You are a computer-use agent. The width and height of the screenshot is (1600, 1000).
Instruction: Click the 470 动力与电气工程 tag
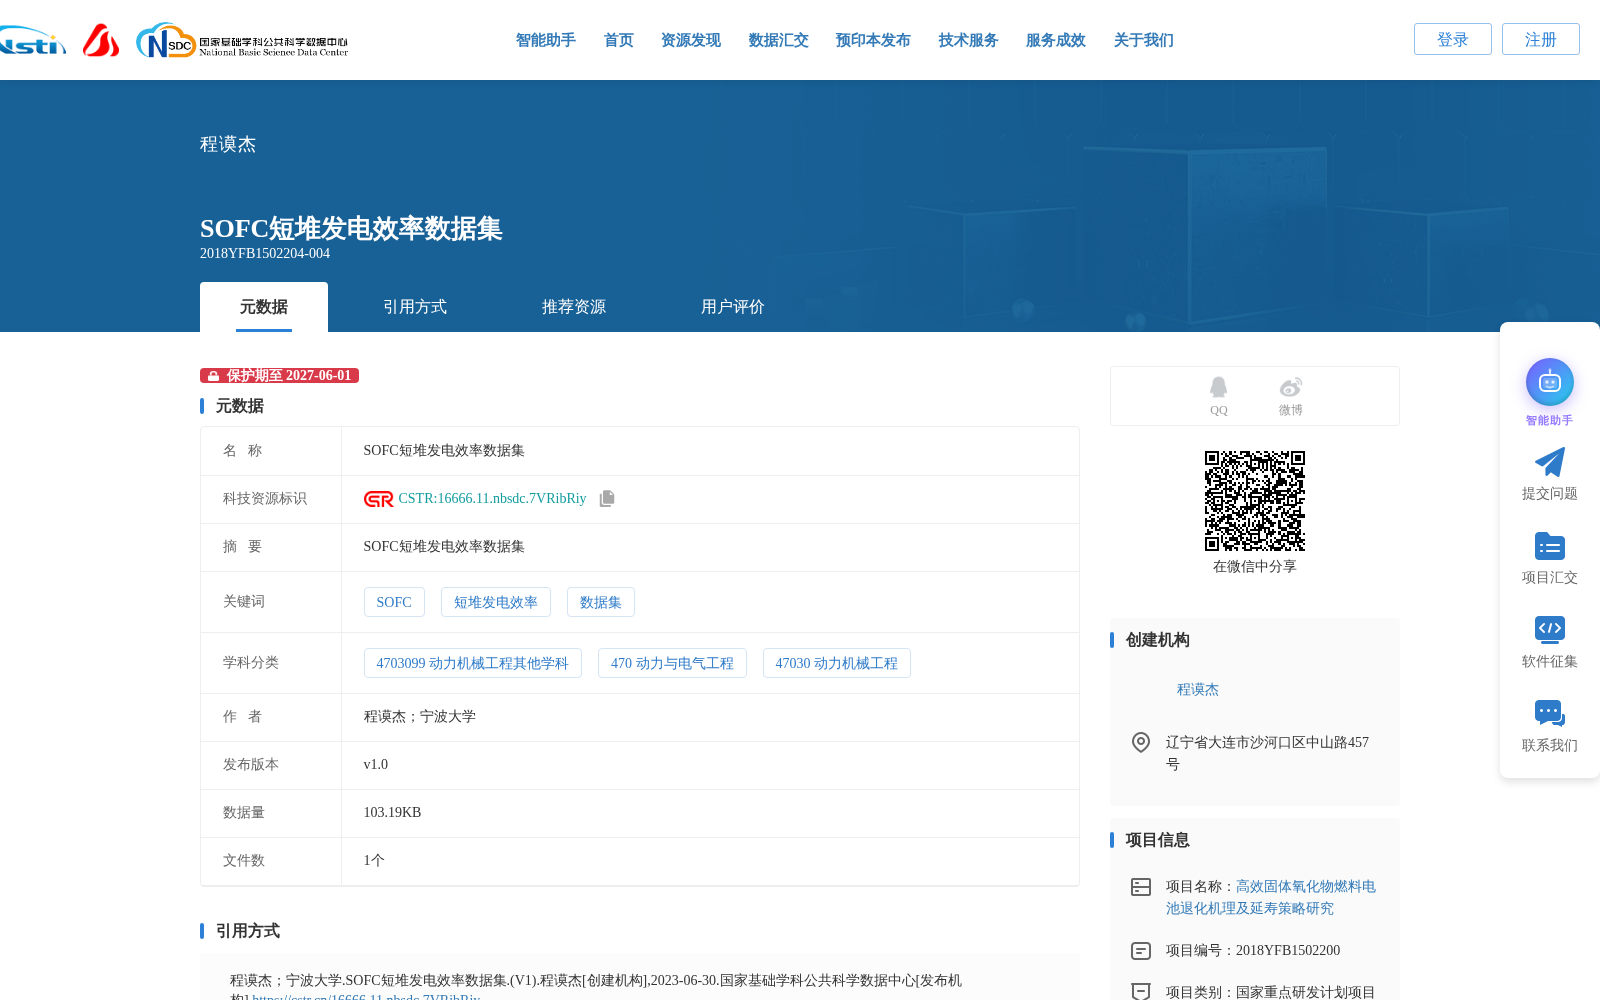(672, 663)
